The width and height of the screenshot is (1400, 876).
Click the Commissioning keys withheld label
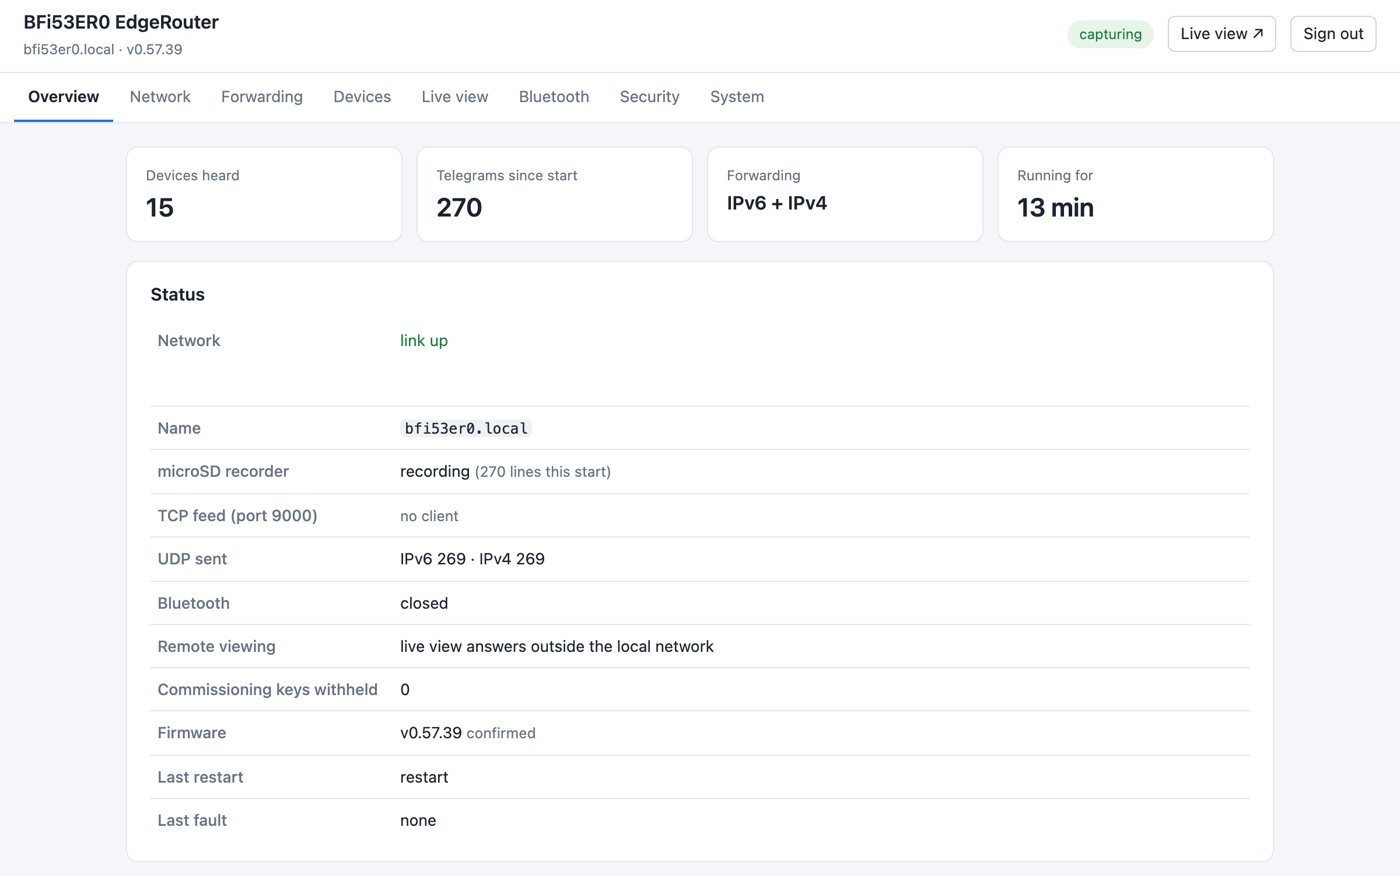pos(267,690)
